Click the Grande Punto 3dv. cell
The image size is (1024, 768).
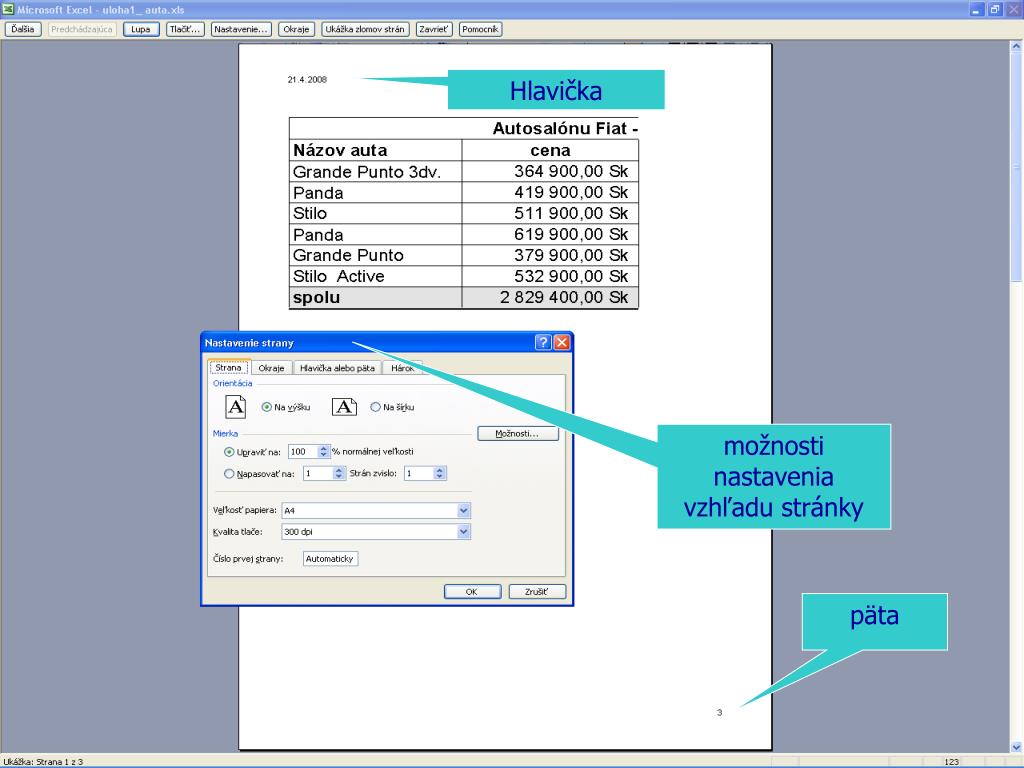tap(376, 172)
